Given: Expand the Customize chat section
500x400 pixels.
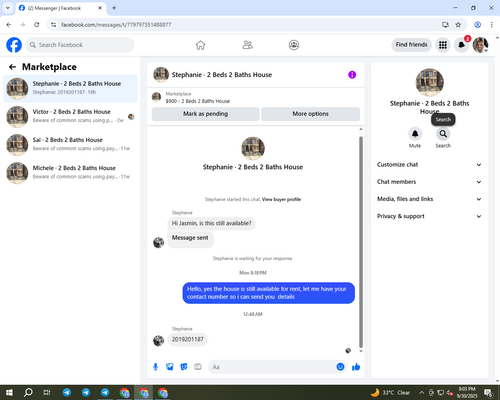Looking at the screenshot, I should point(429,165).
